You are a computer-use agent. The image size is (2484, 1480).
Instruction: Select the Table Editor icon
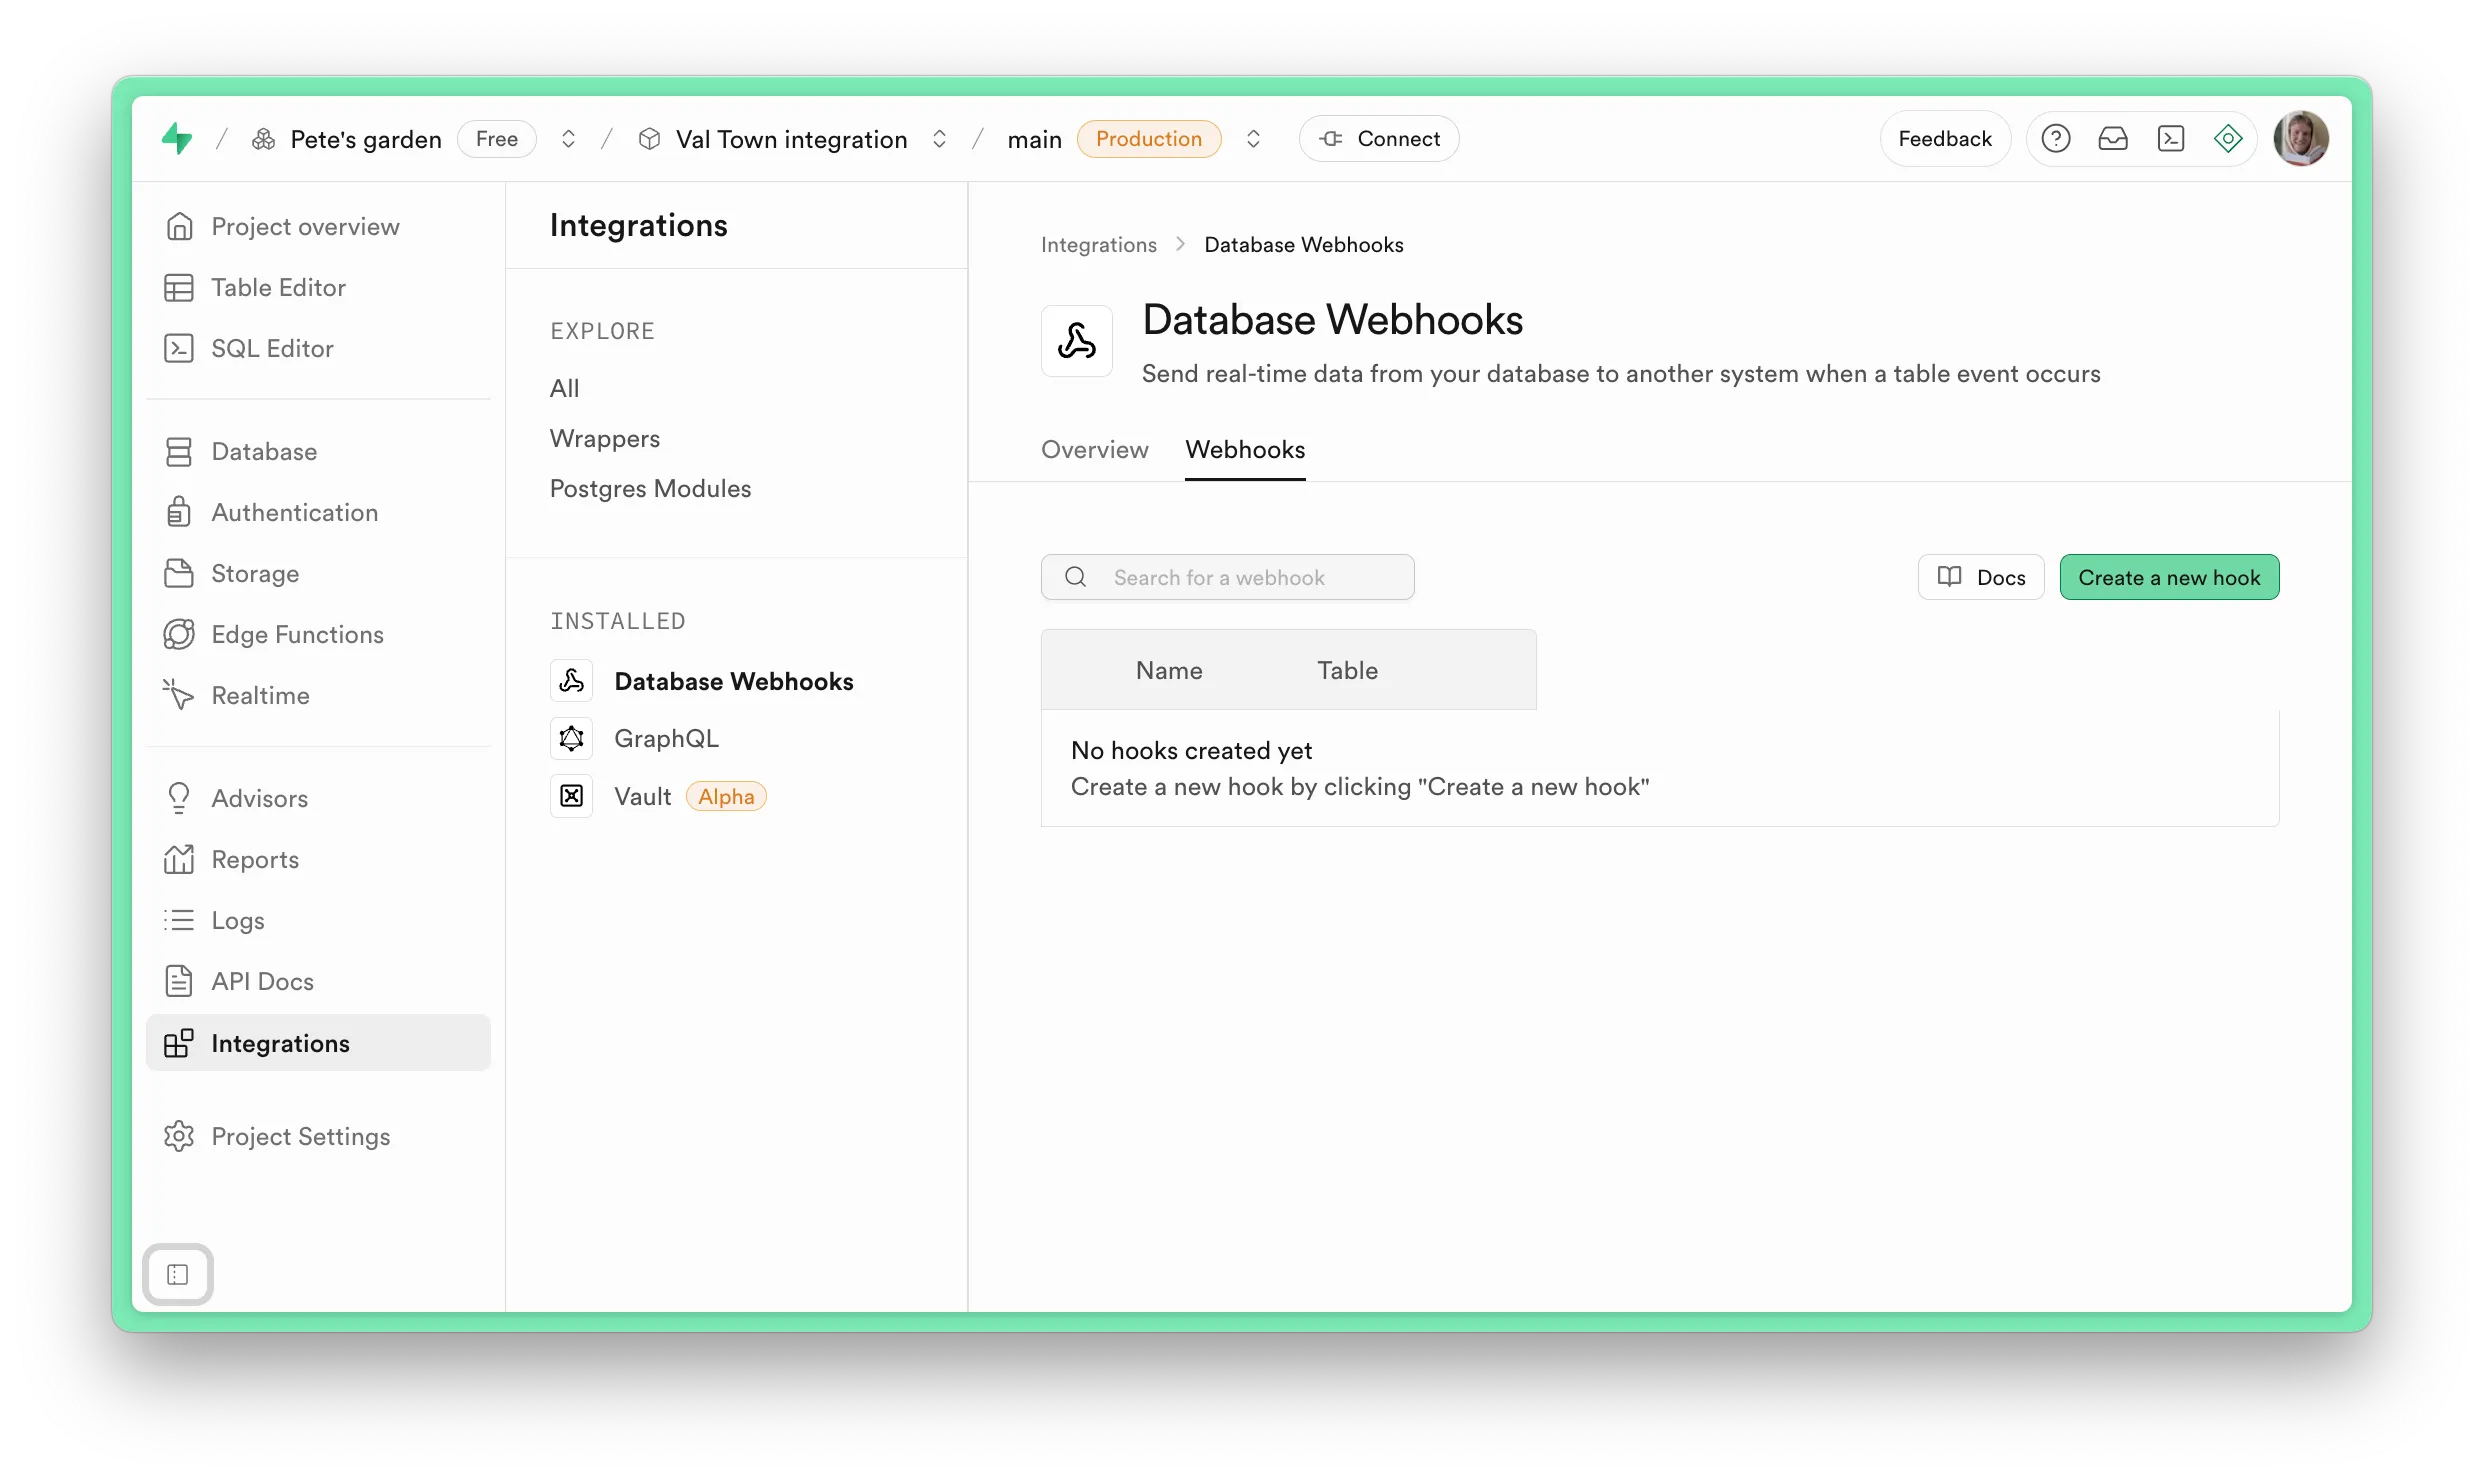coord(179,287)
